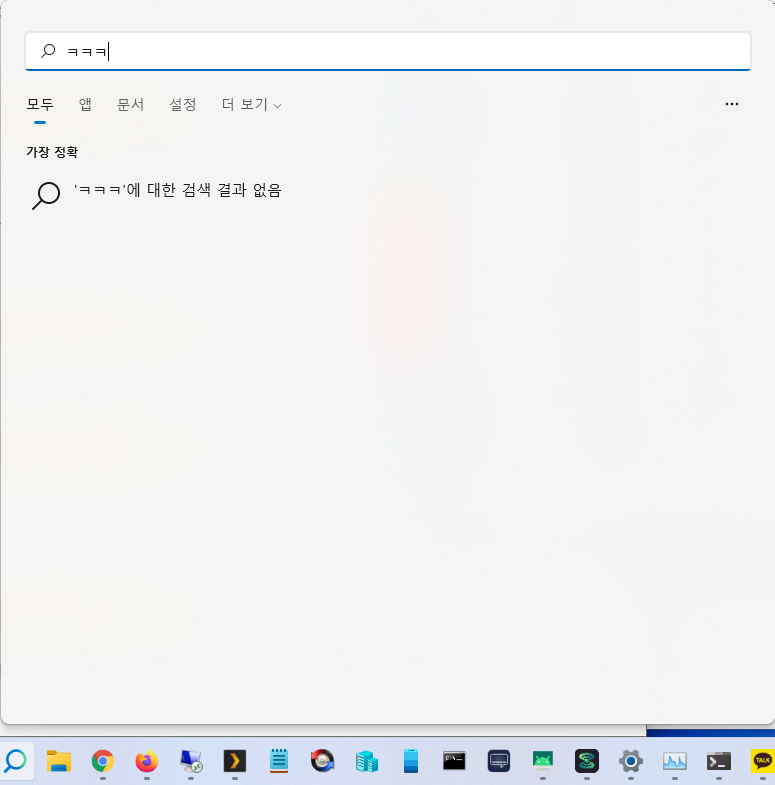This screenshot has width=775, height=785.
Task: Open Google Chrome from the taskbar
Action: (103, 761)
